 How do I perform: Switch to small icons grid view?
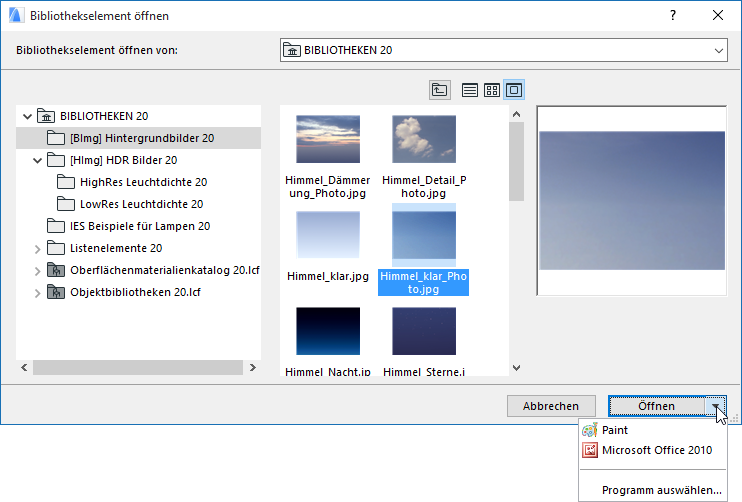(x=492, y=90)
